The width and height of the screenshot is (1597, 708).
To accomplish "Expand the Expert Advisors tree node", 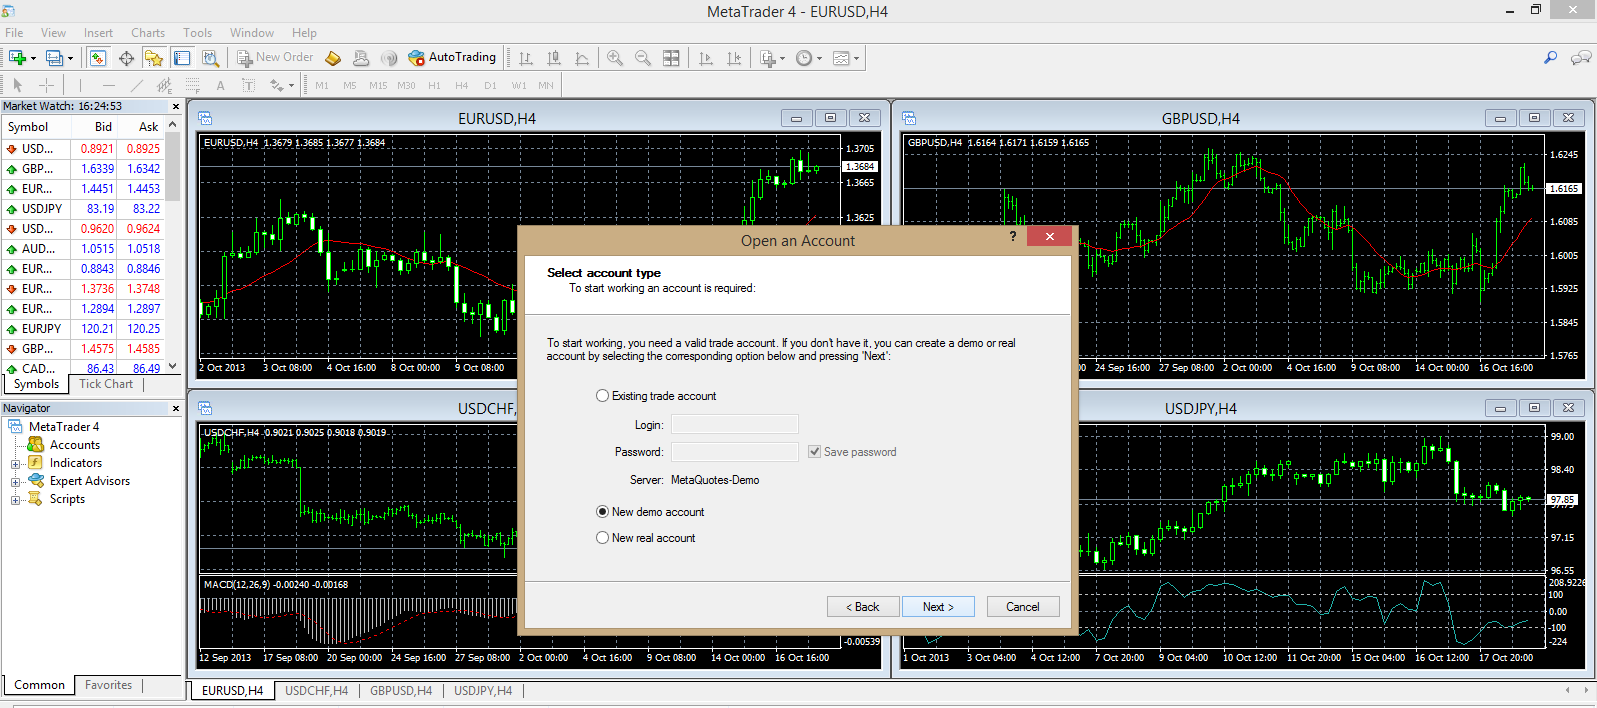I will click(x=15, y=482).
